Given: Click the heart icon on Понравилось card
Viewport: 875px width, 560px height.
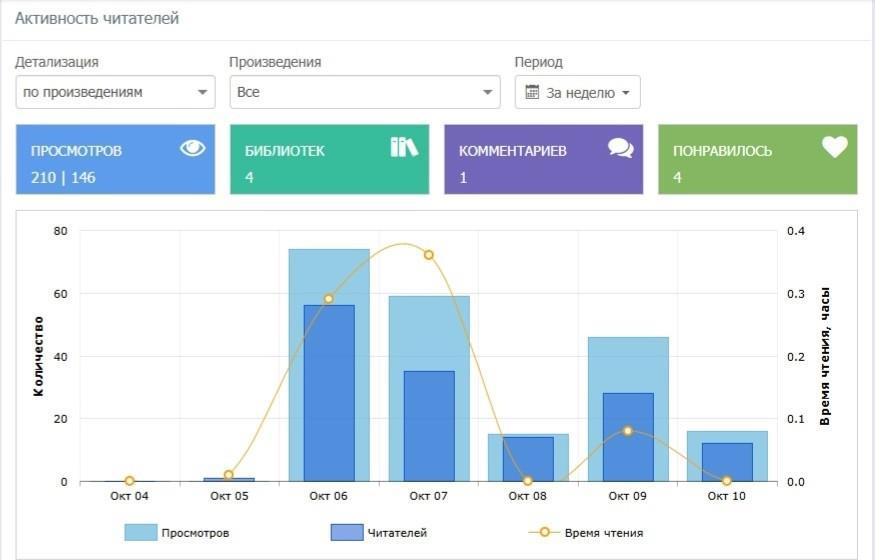Looking at the screenshot, I should (835, 148).
